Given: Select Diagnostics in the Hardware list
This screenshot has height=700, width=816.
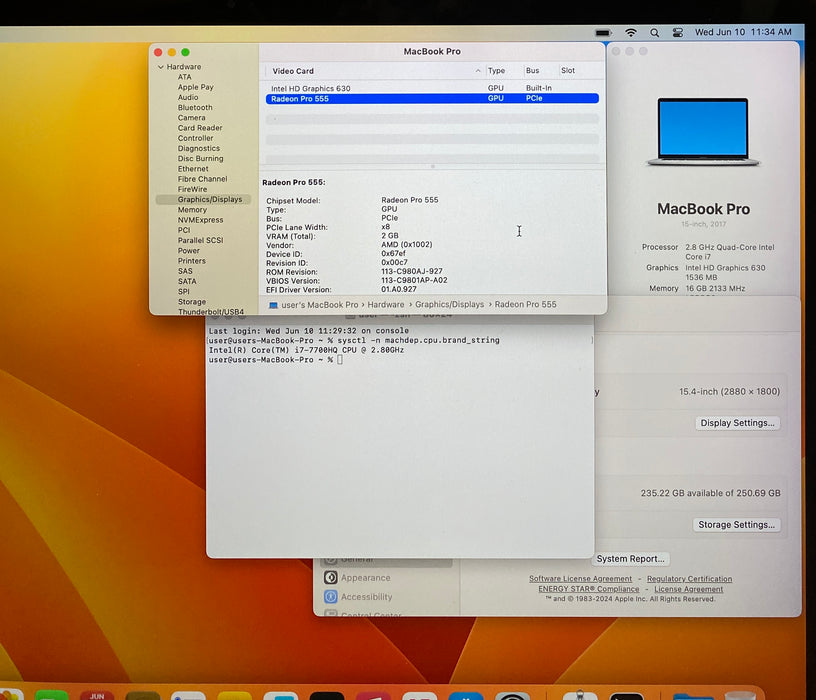Looking at the screenshot, I should point(199,148).
